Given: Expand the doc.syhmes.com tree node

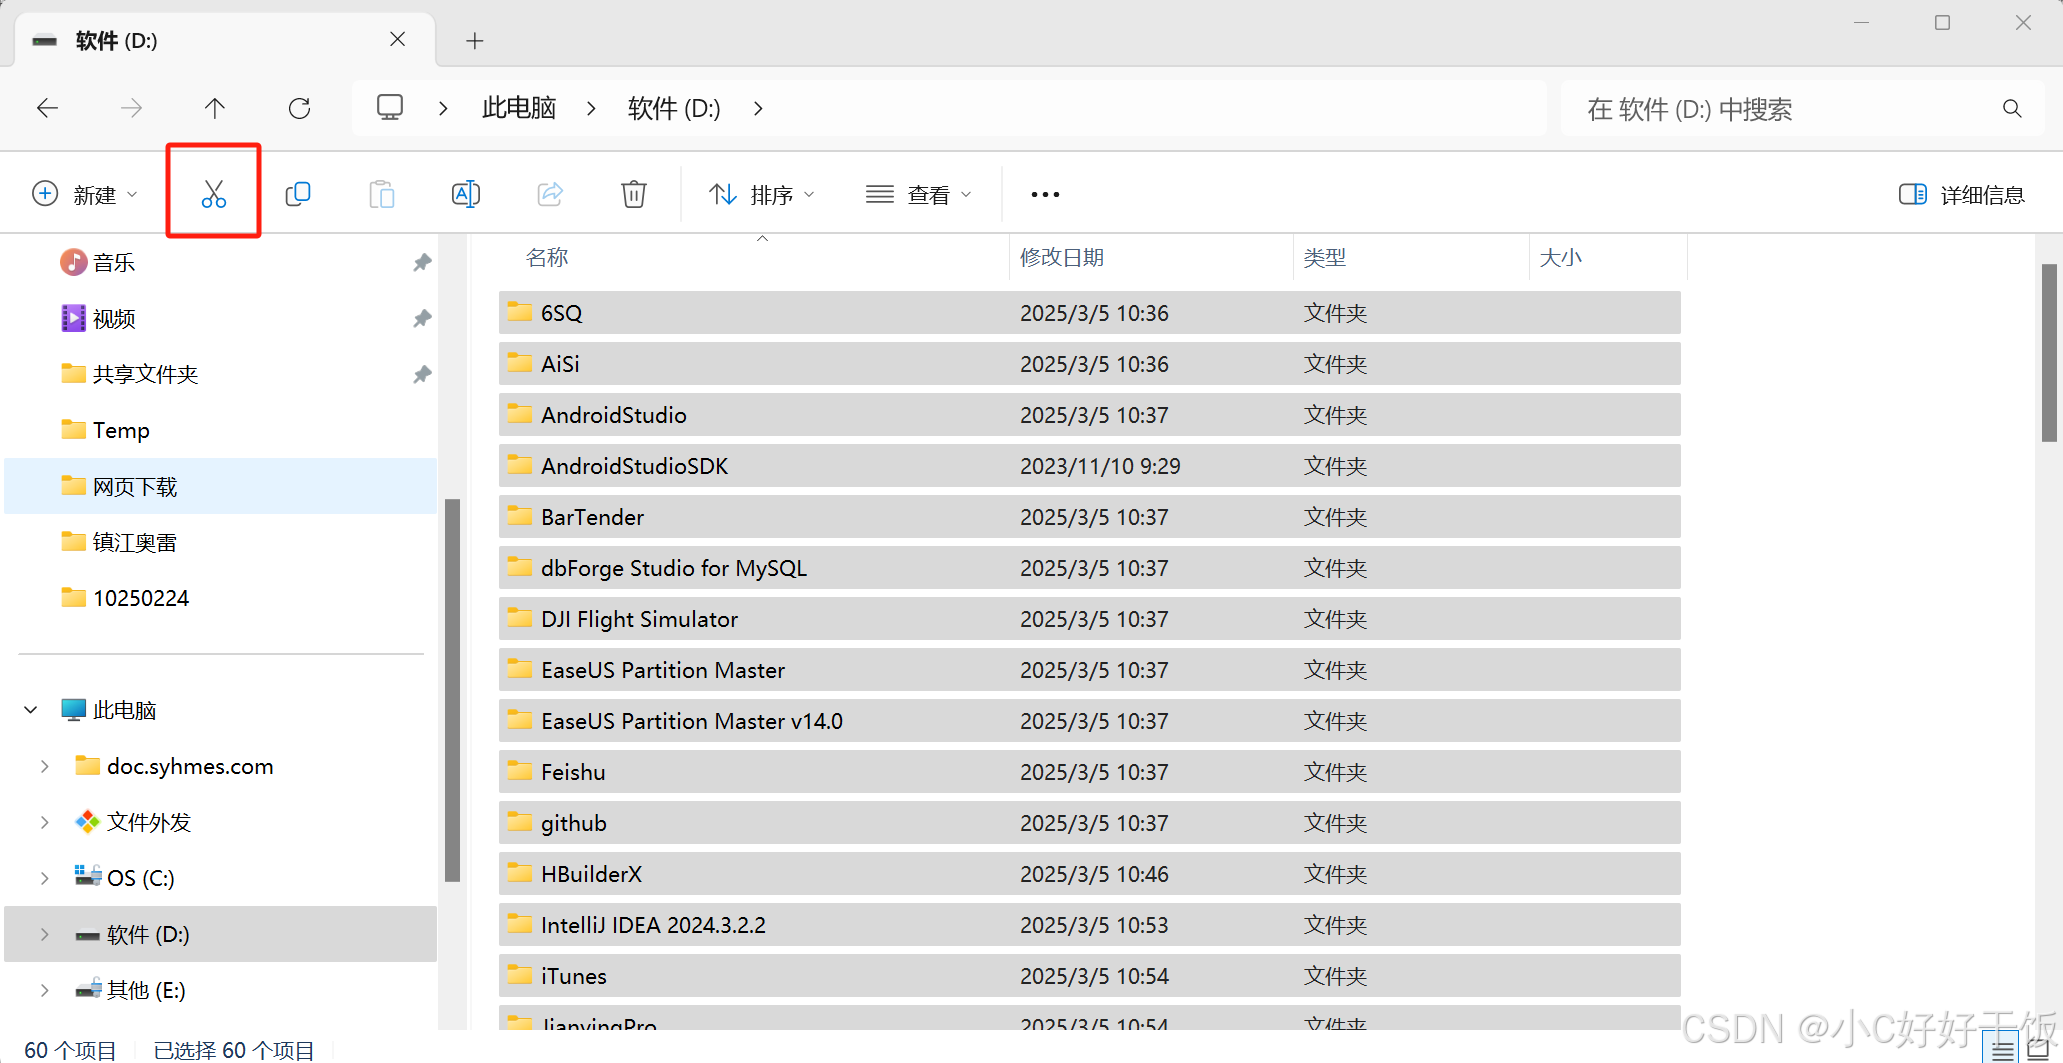Looking at the screenshot, I should click(45, 766).
